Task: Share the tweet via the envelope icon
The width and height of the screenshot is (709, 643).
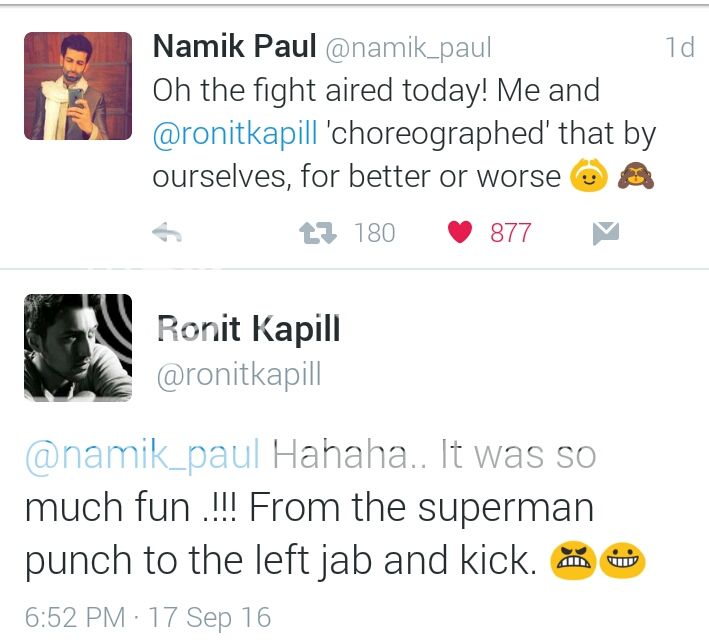Action: coord(605,234)
